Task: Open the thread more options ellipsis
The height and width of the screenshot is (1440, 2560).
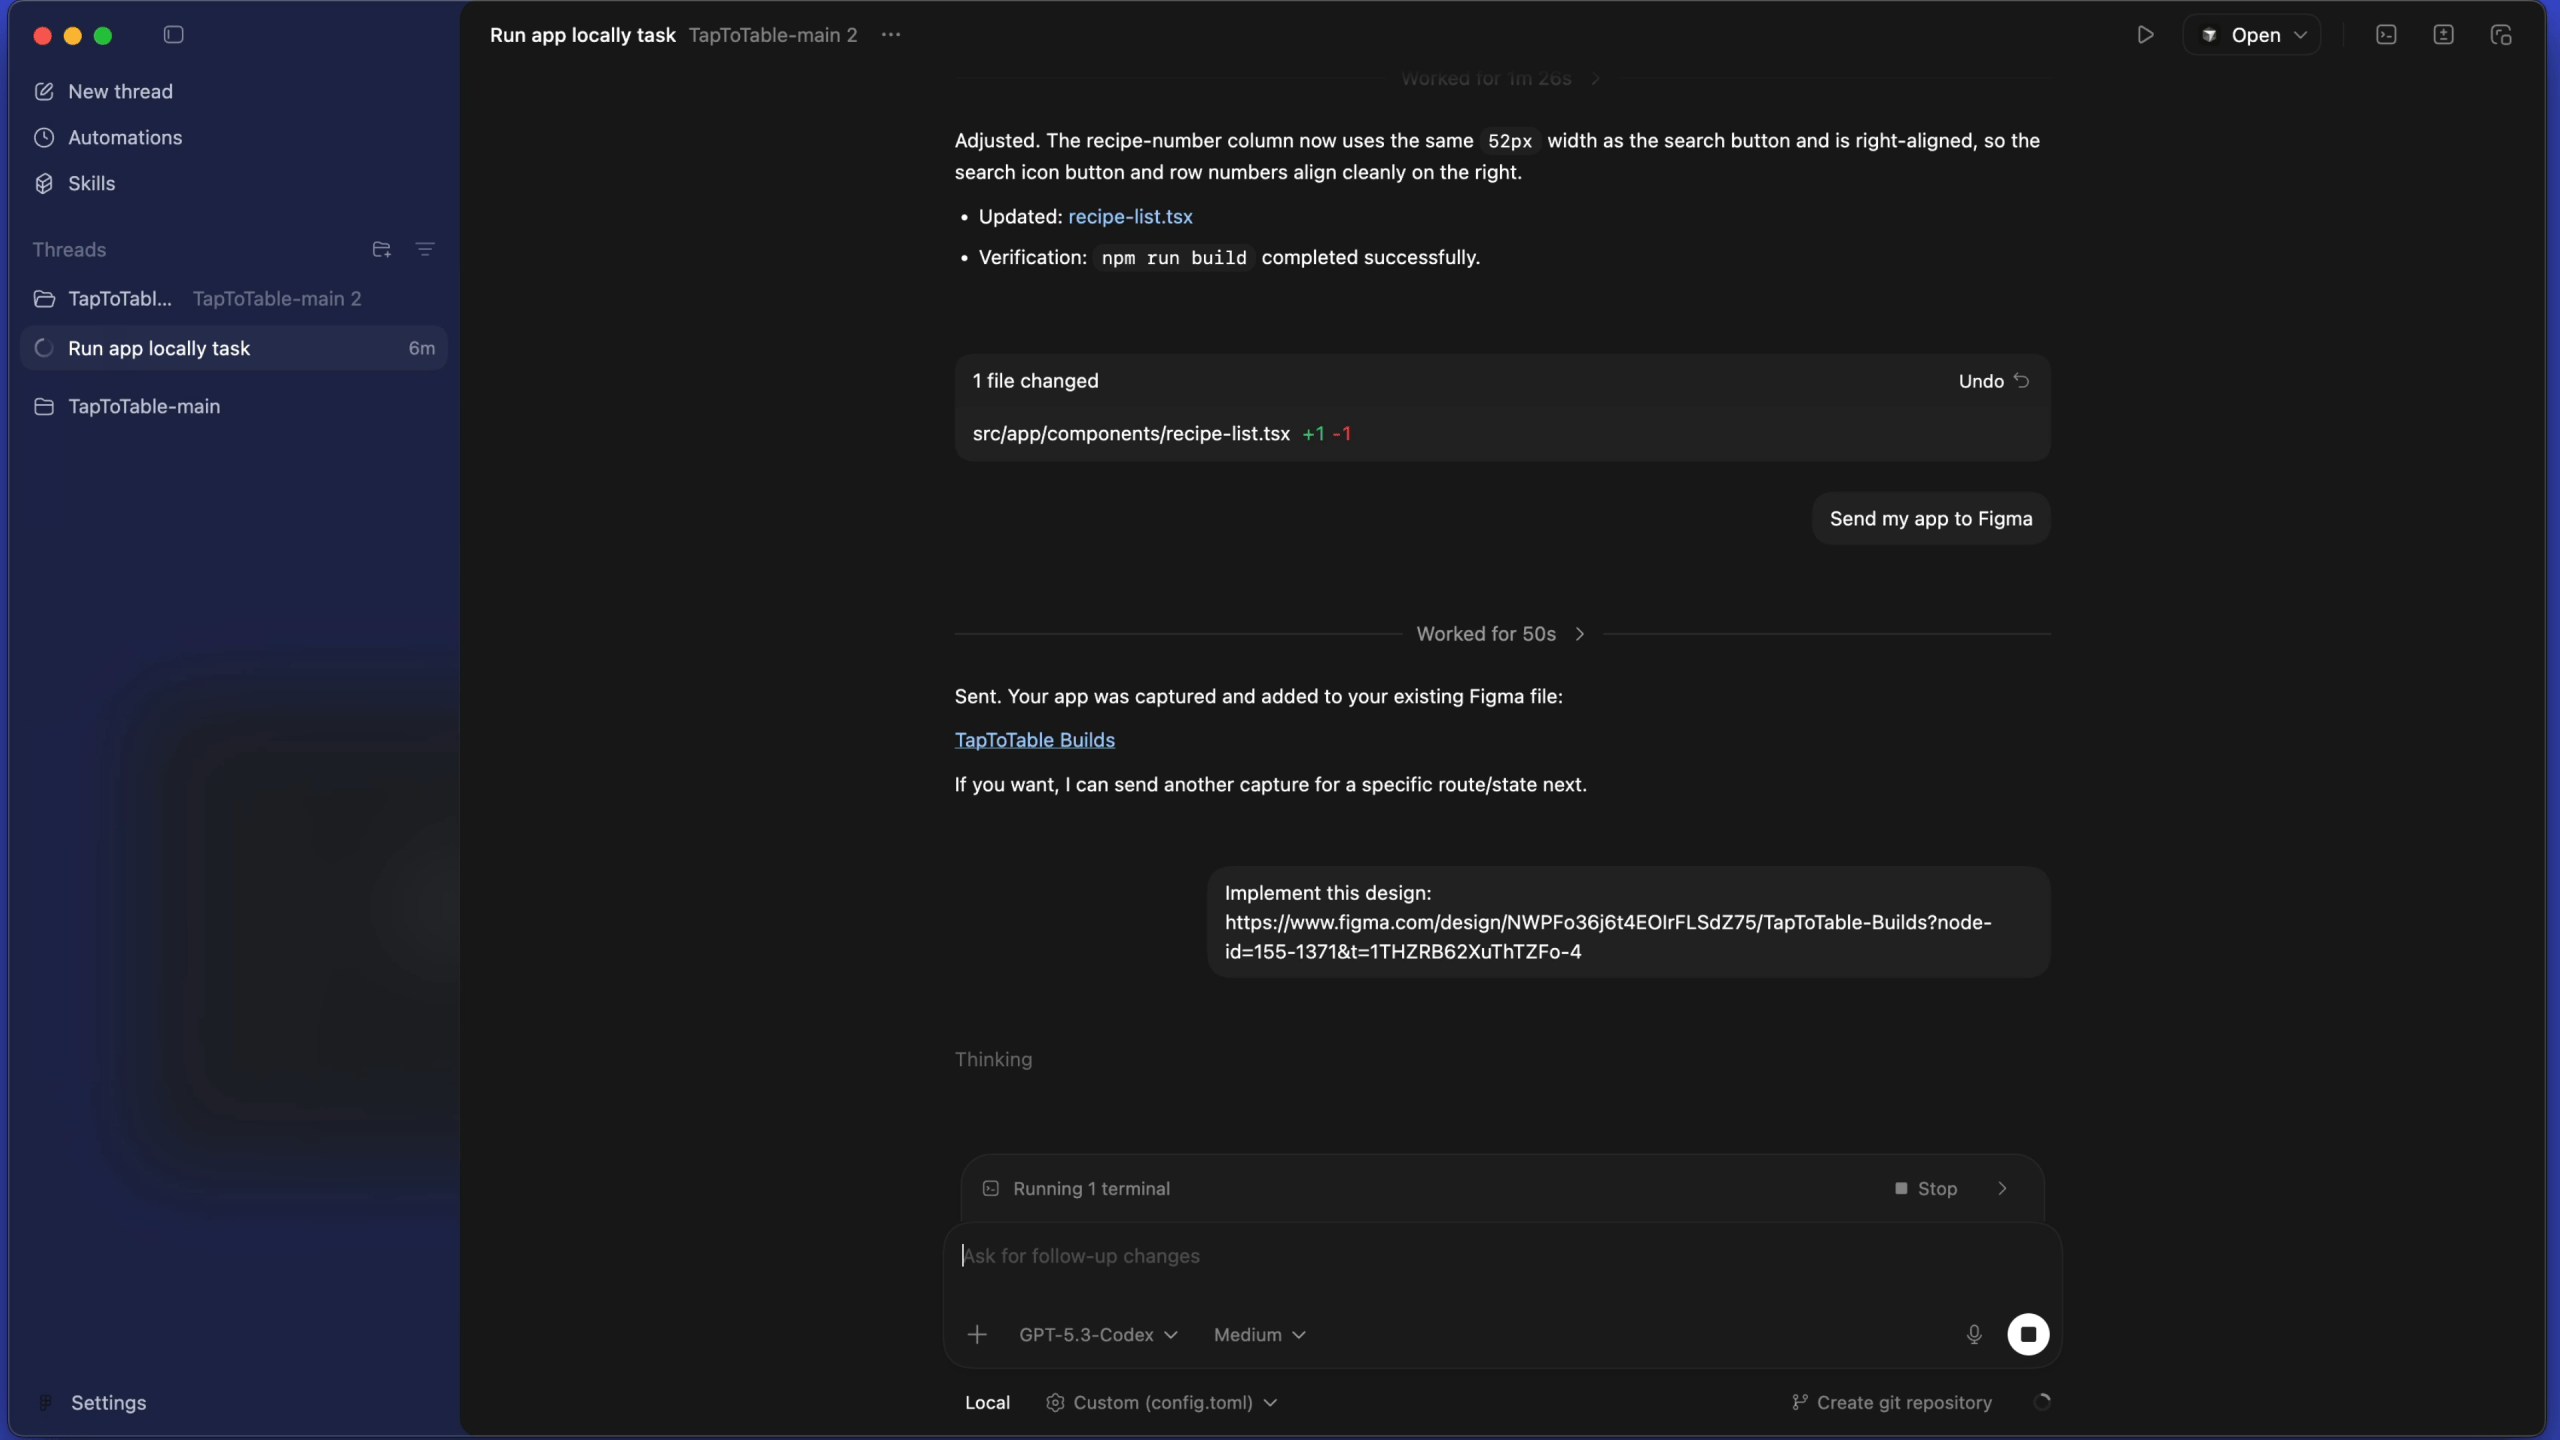Action: point(891,35)
